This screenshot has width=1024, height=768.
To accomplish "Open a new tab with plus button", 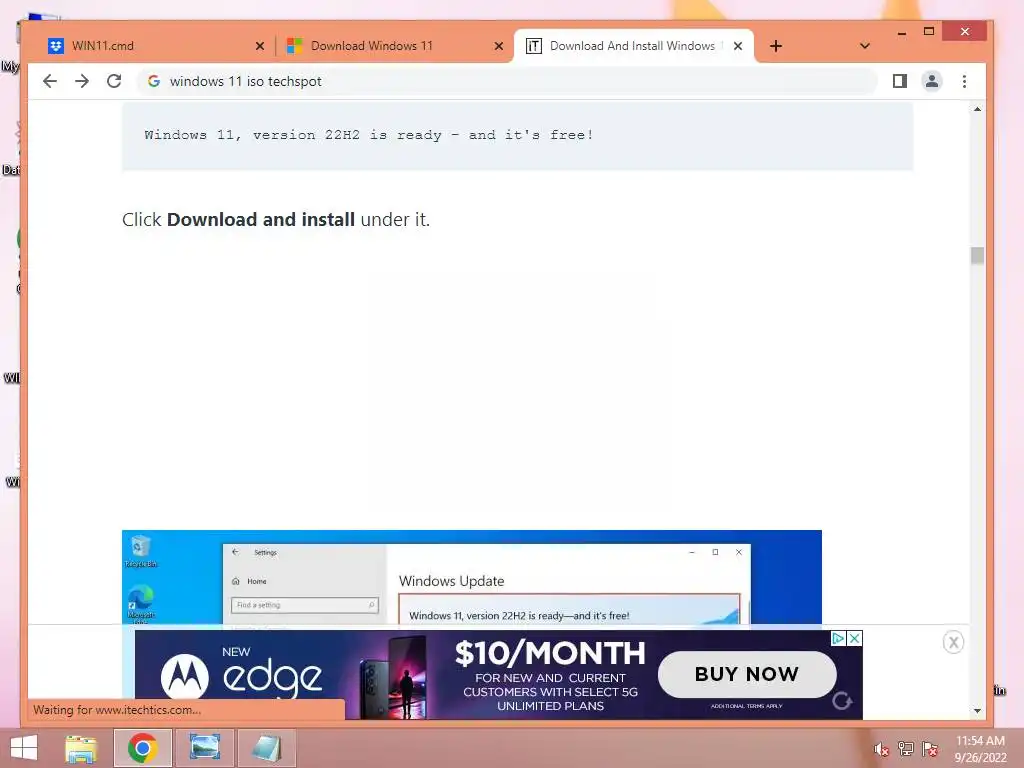I will click(x=776, y=46).
